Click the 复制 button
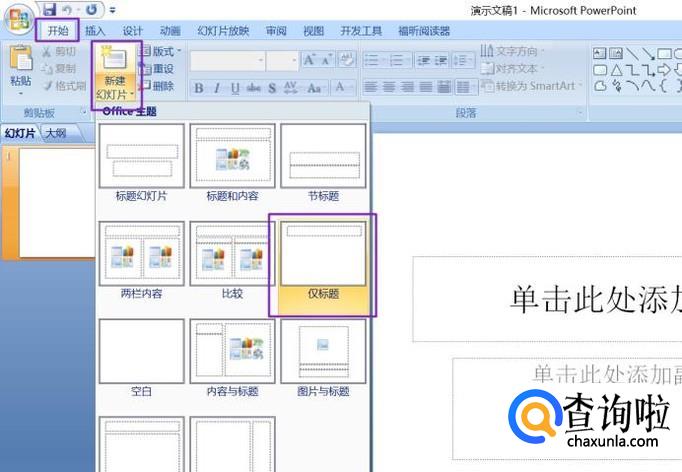 (59, 69)
